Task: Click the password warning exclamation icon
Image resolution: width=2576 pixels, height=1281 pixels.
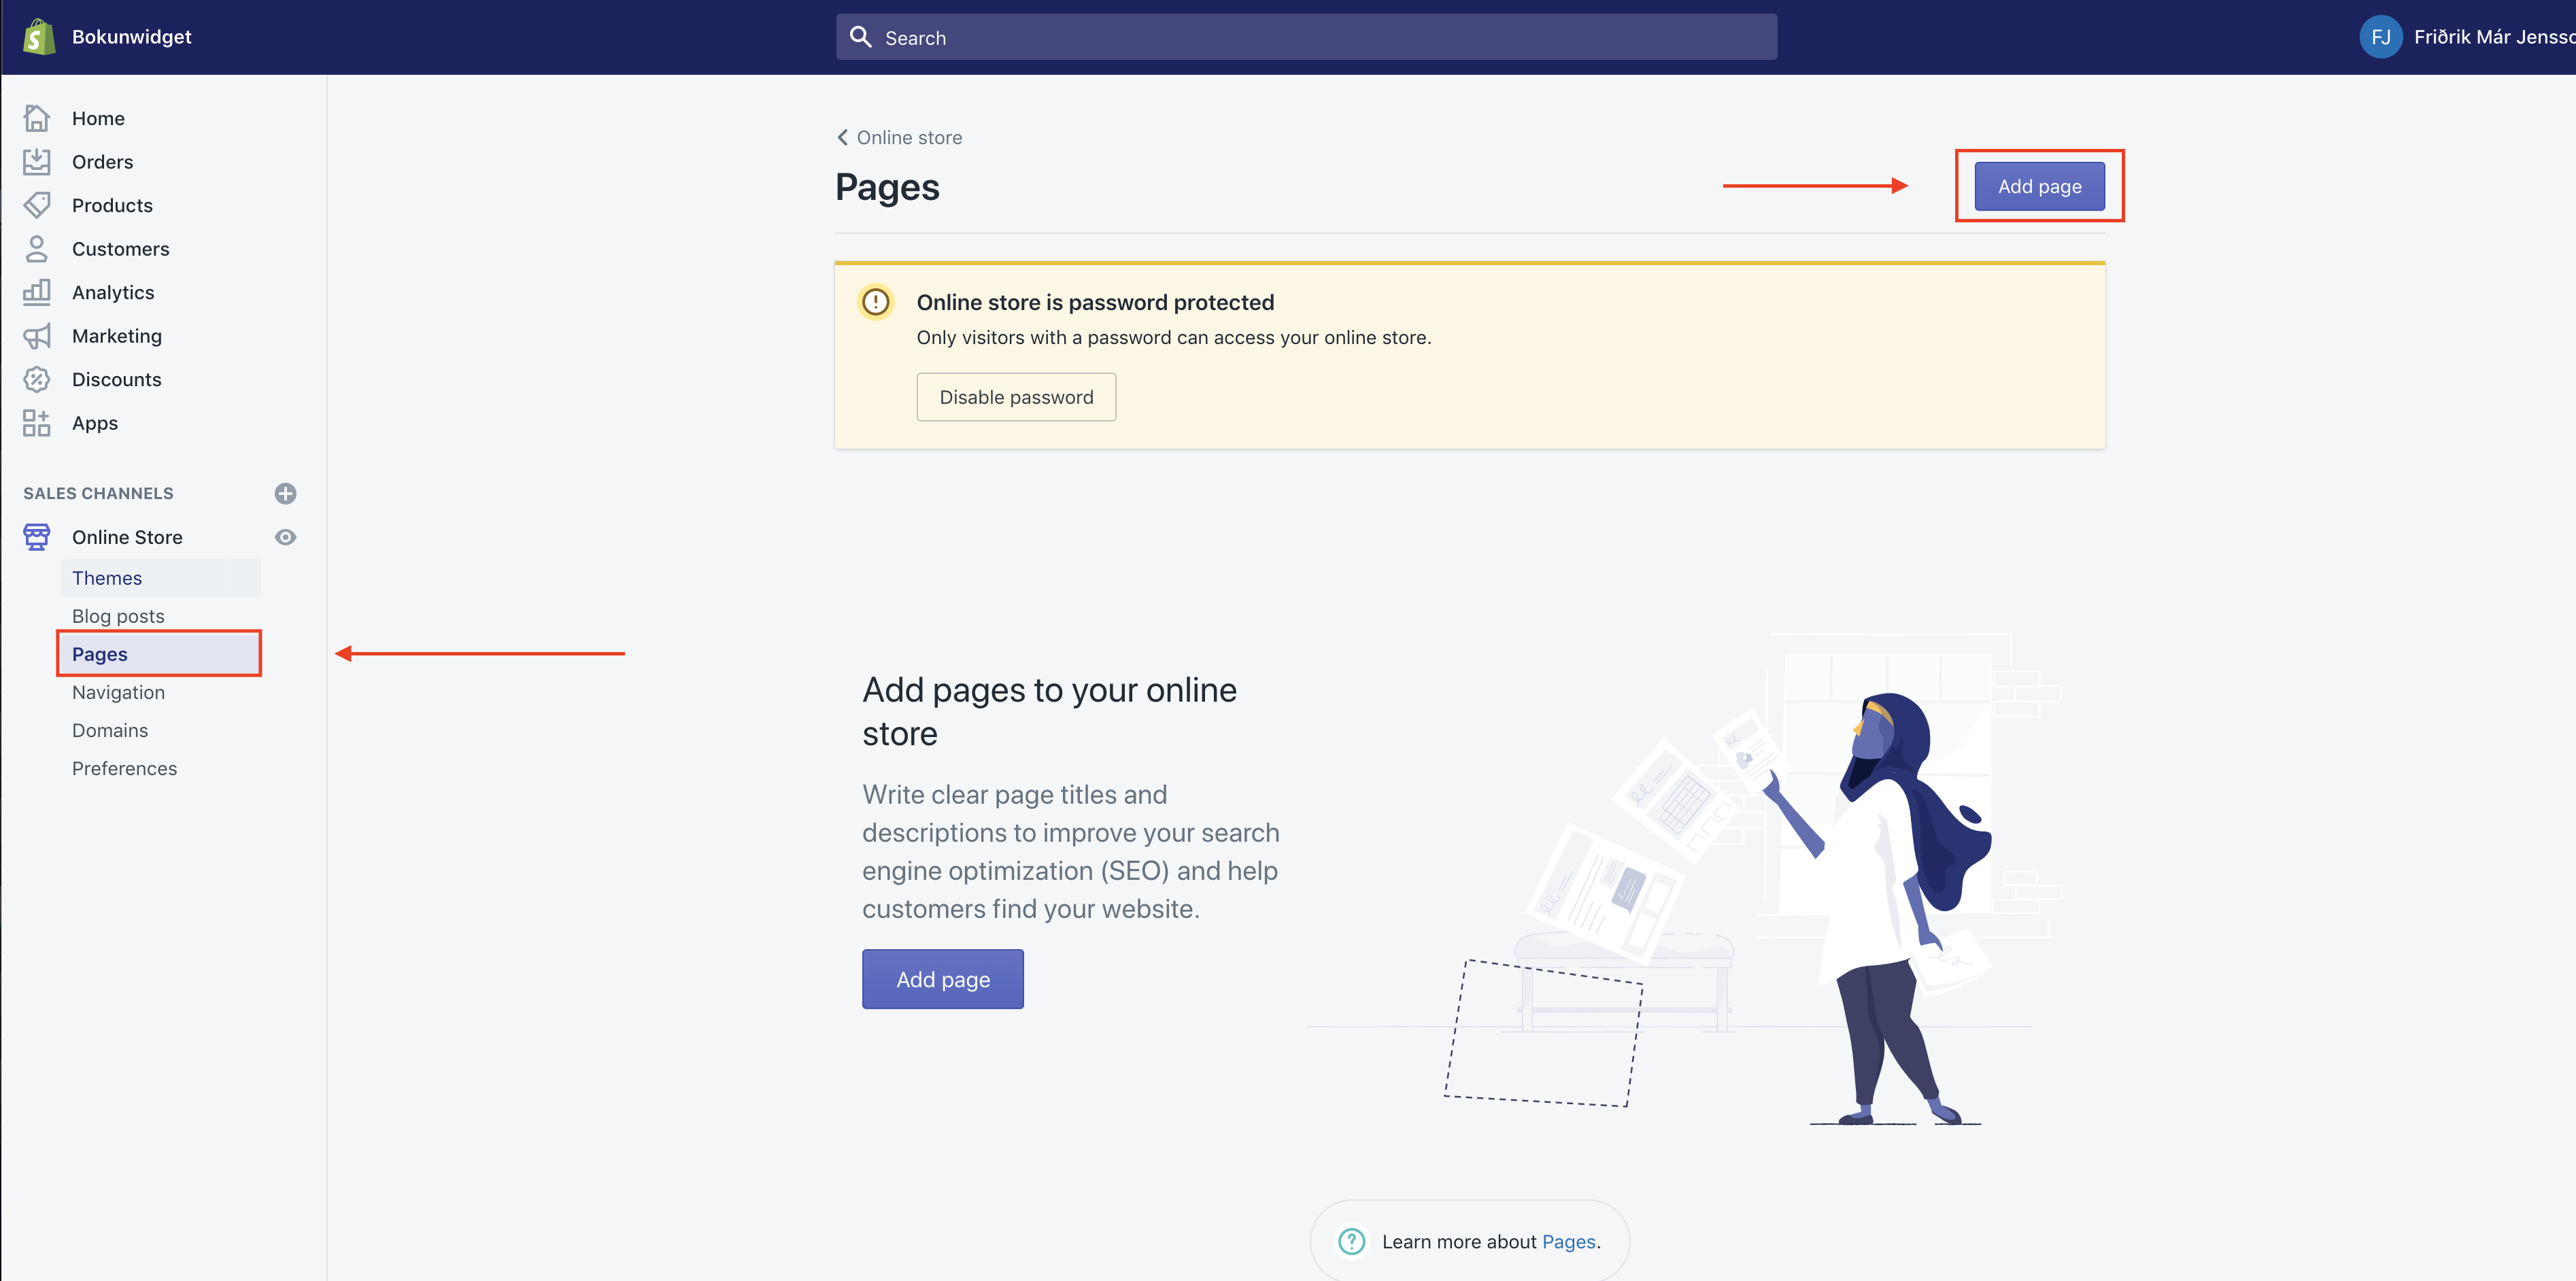Action: point(875,301)
